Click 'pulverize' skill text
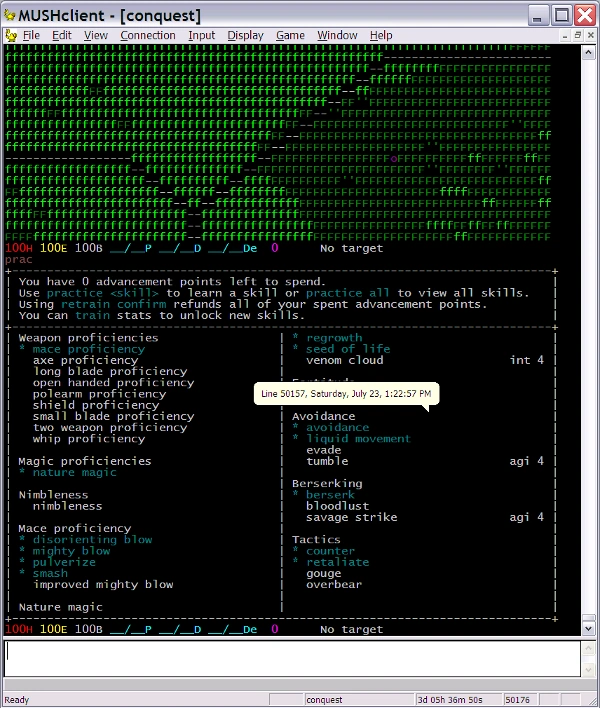600x708 pixels. (x=64, y=562)
